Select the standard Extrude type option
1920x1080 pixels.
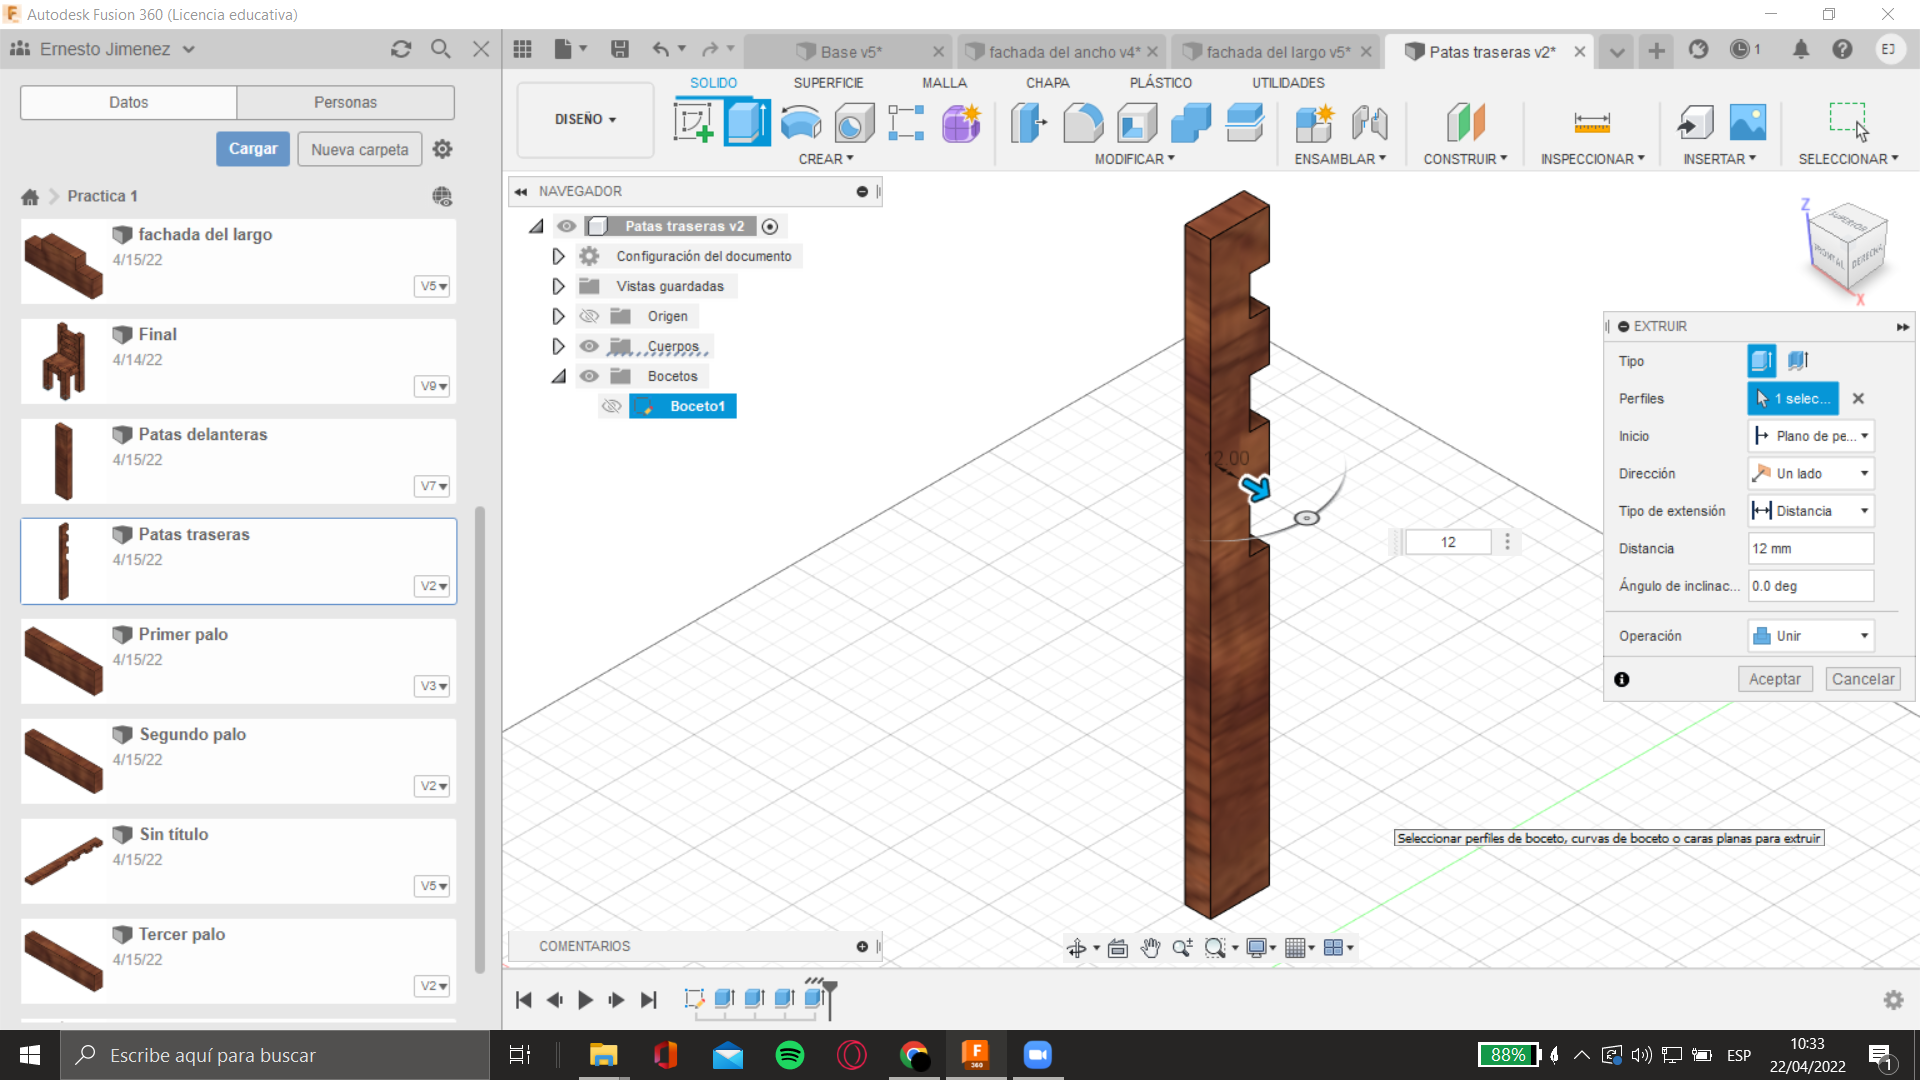1762,361
